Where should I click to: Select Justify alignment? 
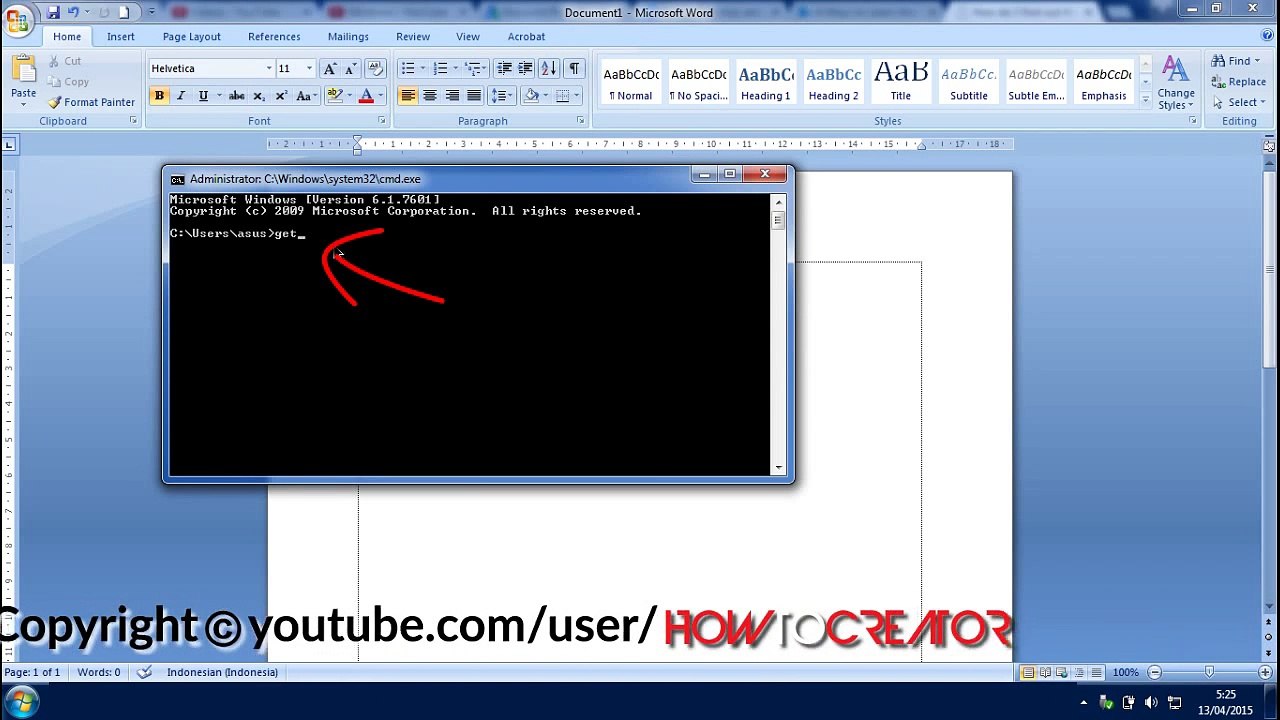[474, 96]
